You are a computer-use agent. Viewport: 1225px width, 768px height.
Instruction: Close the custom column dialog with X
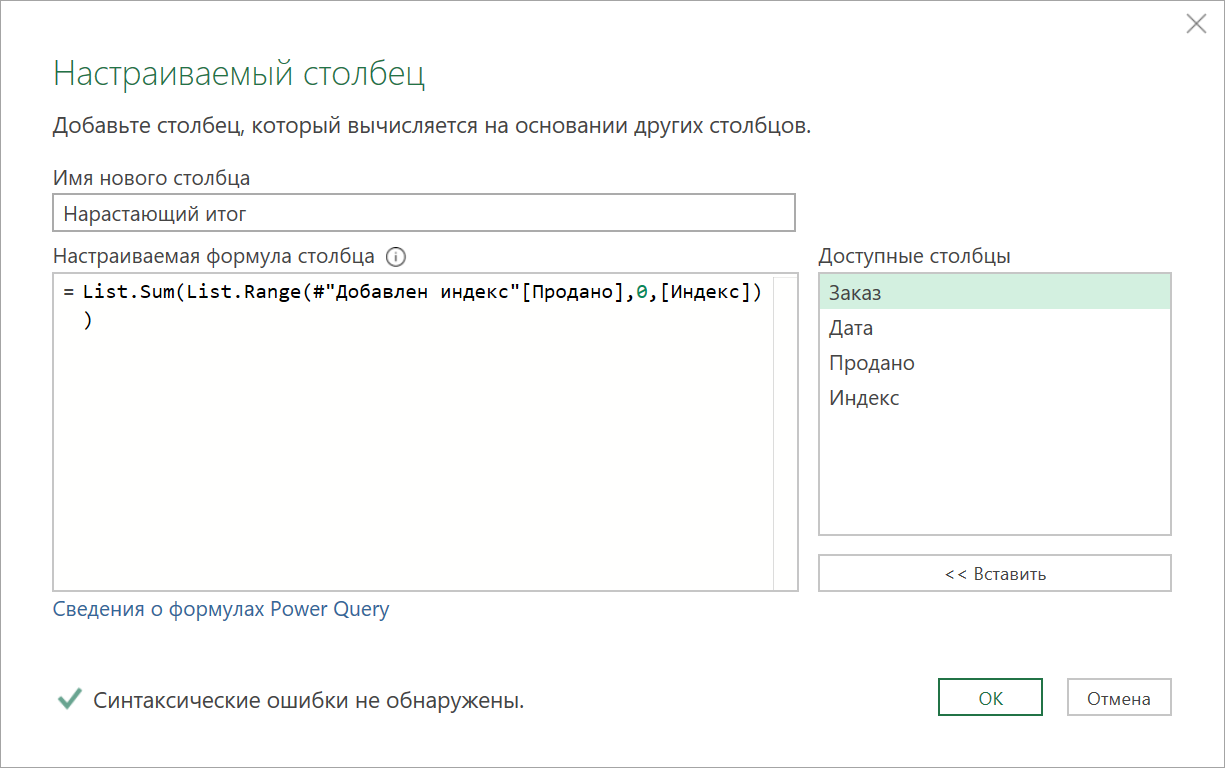pos(1196,24)
